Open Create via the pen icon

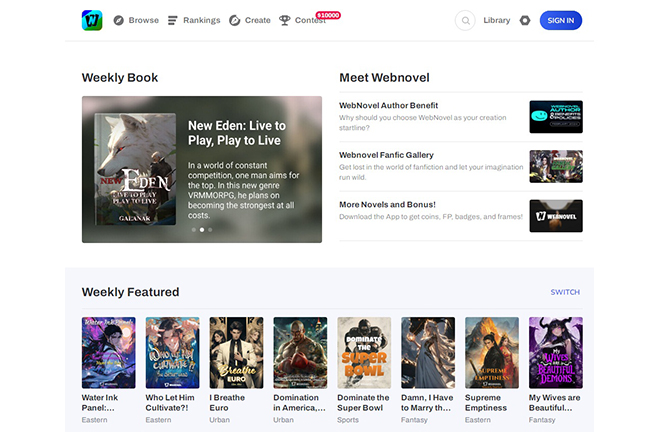pyautogui.click(x=234, y=20)
